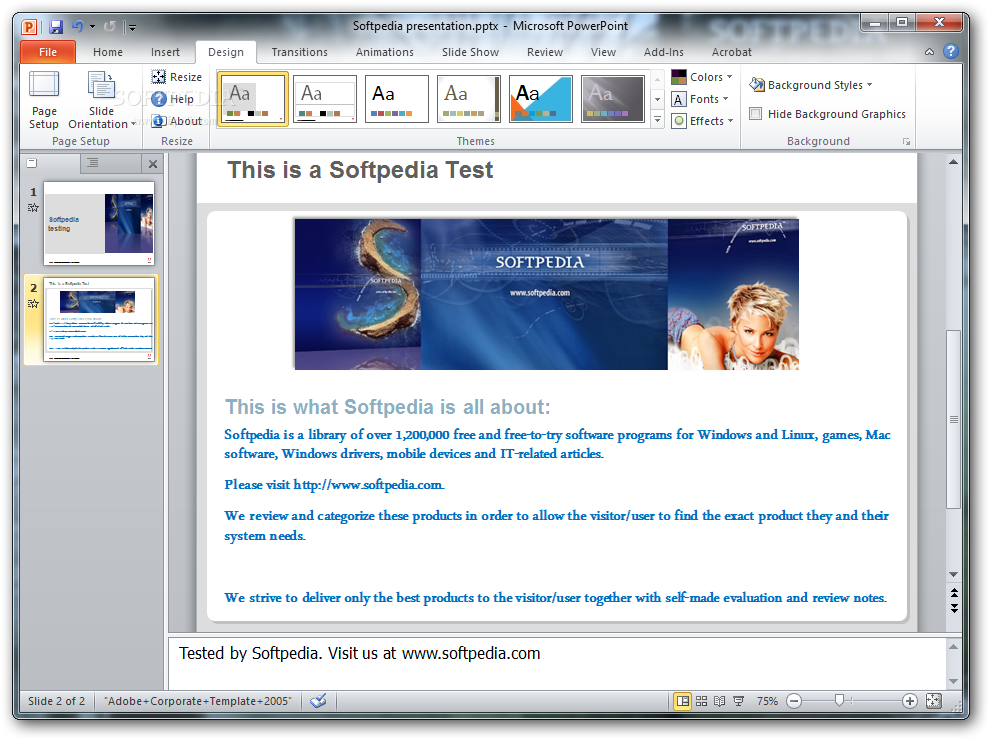990x740 pixels.
Task: Minimize the ribbon caret icon
Action: pyautogui.click(x=929, y=52)
